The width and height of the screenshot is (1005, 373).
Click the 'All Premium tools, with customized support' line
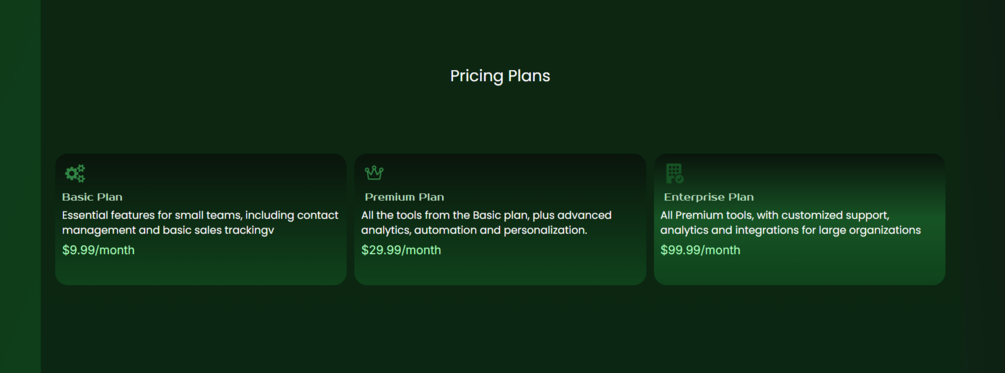(x=775, y=215)
